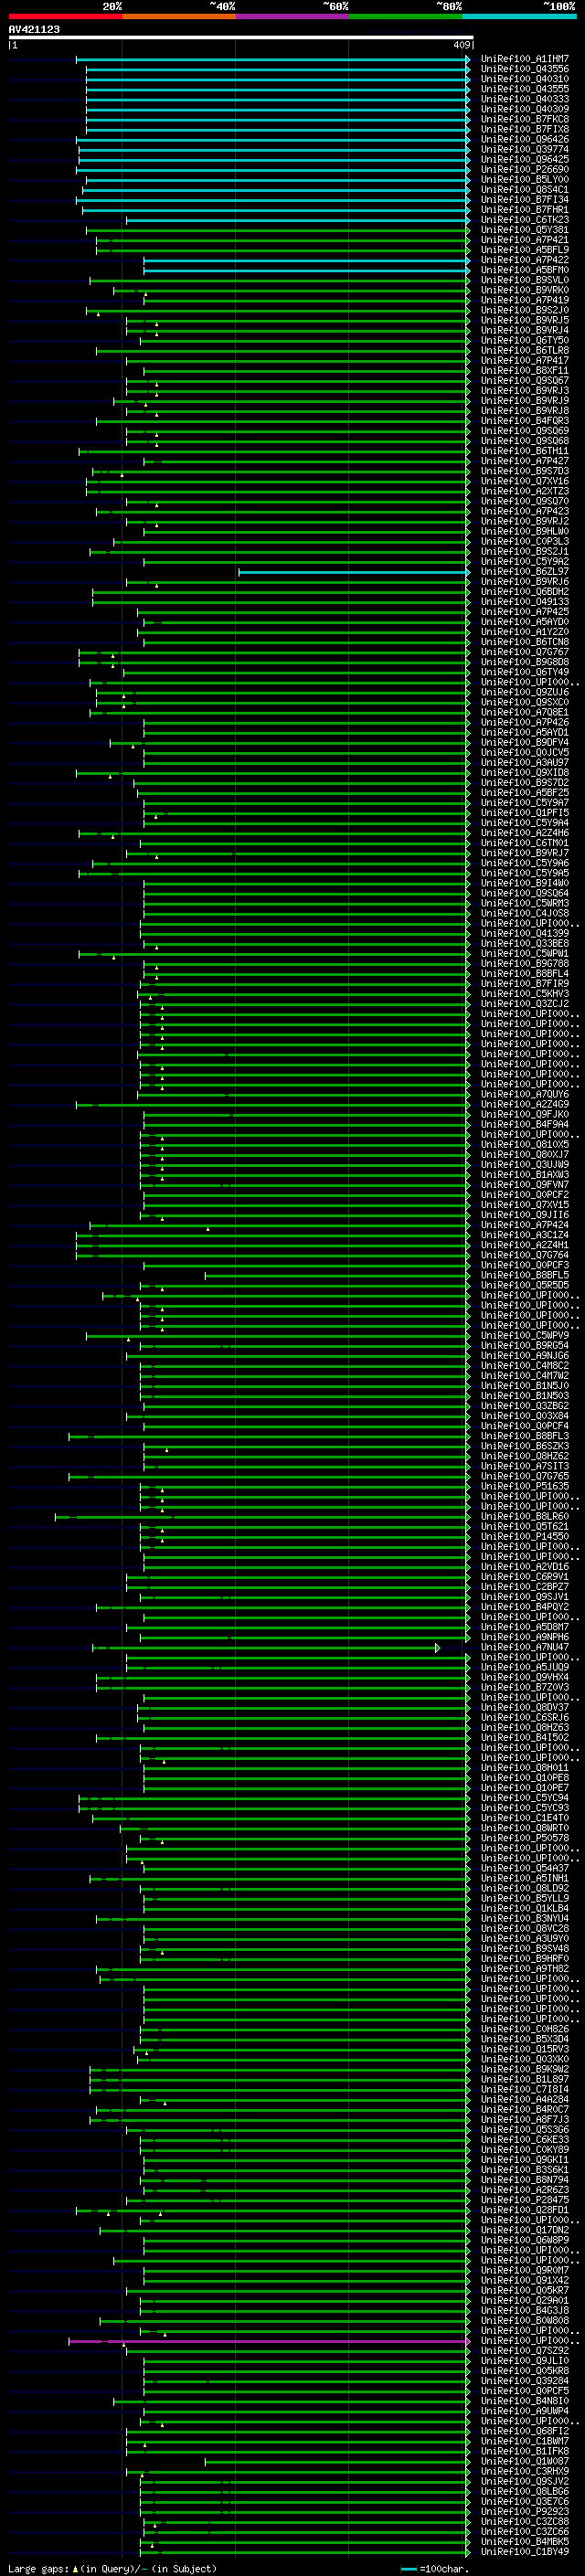Click hit UniRef100_A7P422

point(524,260)
